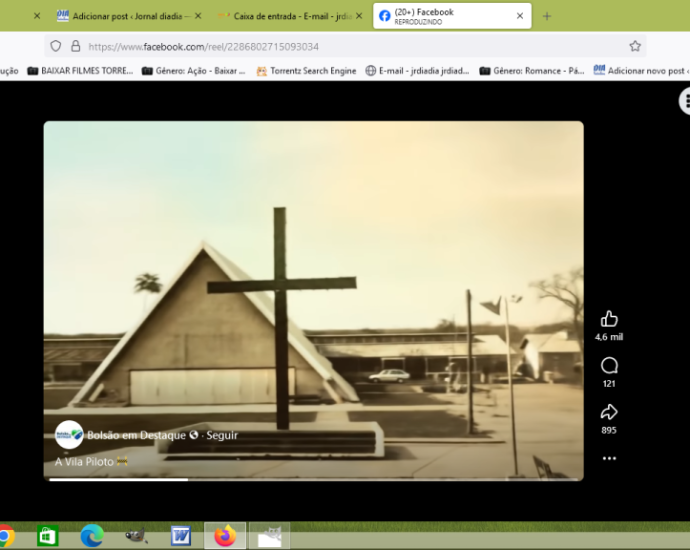Click the padlock site security icon
The height and width of the screenshot is (550, 690).
(x=75, y=46)
